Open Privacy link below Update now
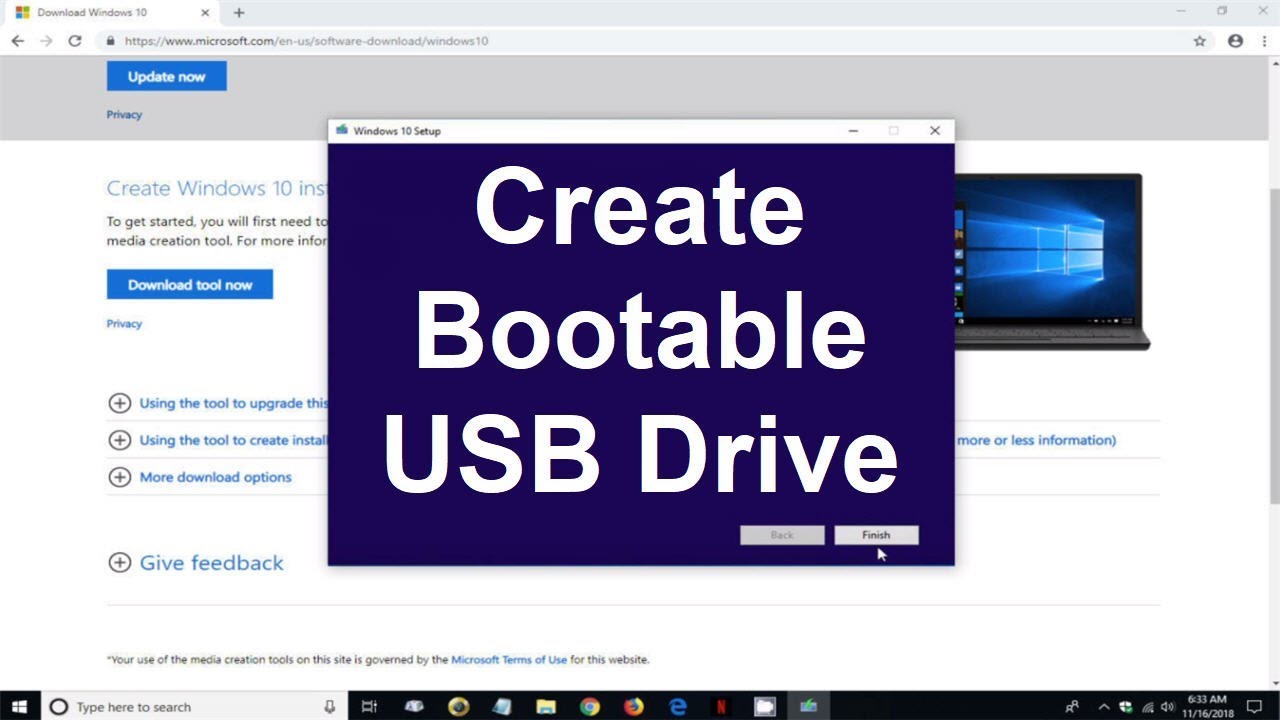The width and height of the screenshot is (1280, 720). [x=124, y=114]
